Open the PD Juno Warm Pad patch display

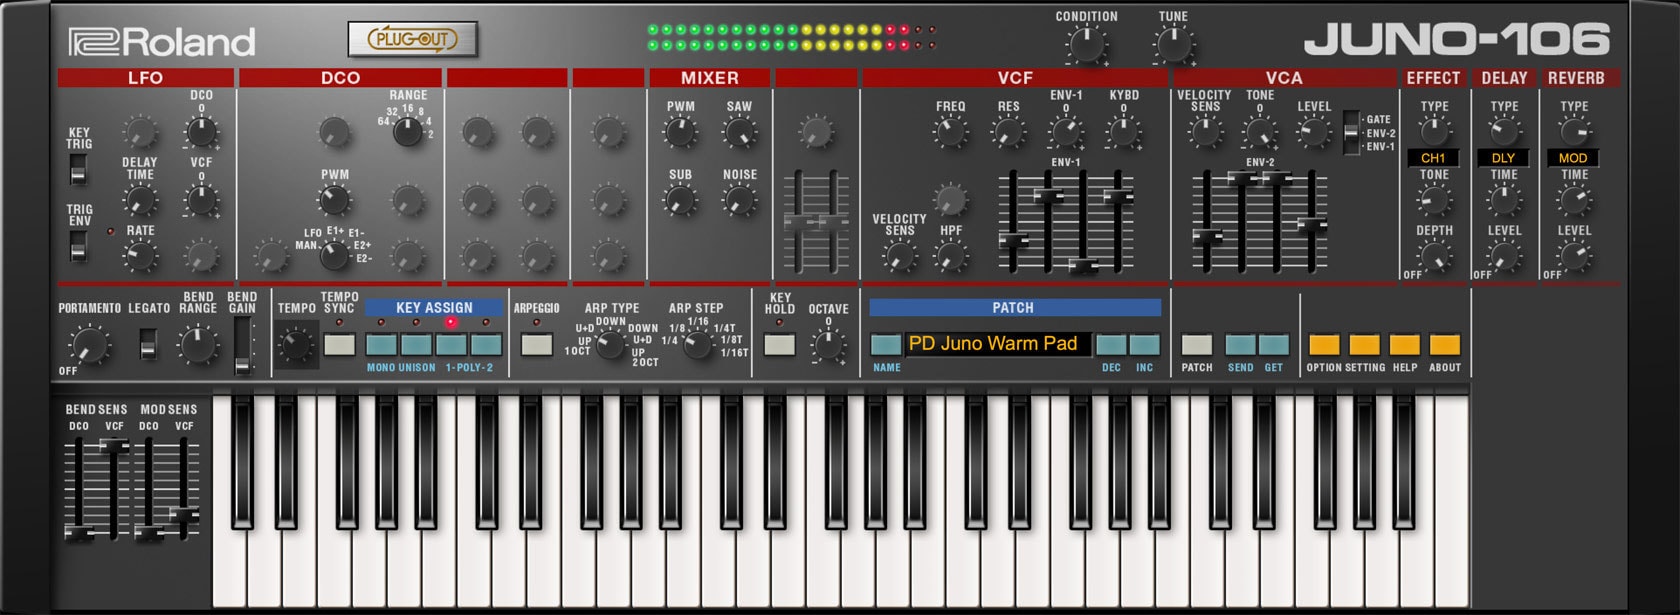tap(998, 344)
